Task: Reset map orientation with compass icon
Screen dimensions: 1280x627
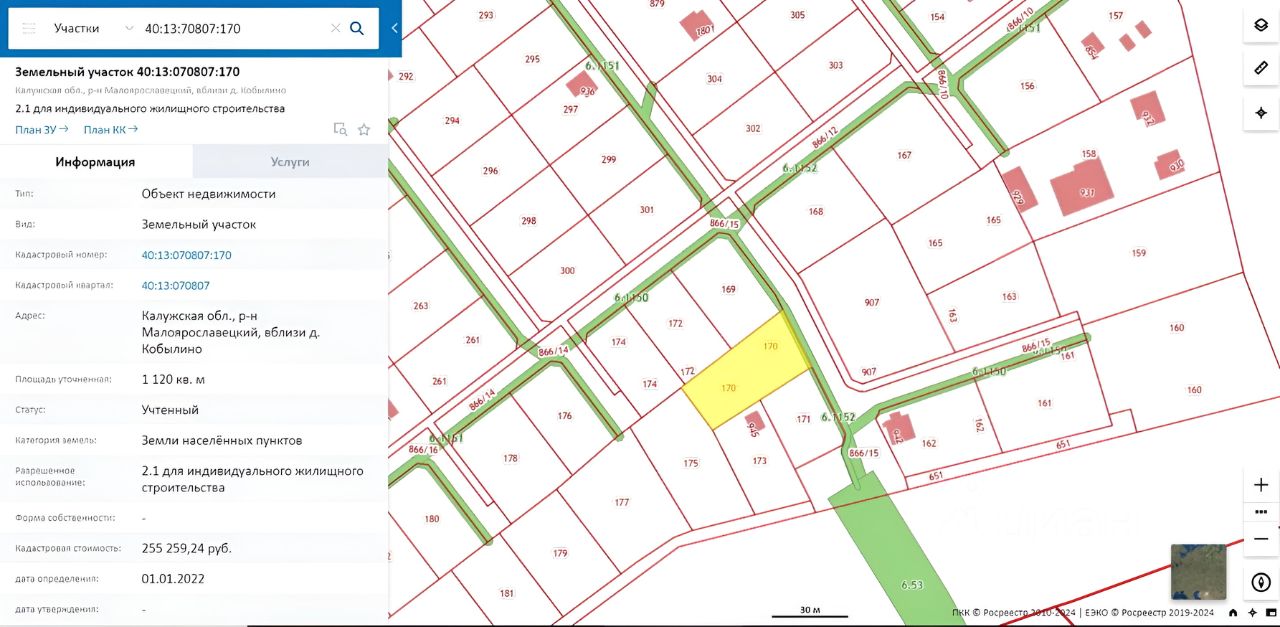Action: tap(1261, 582)
